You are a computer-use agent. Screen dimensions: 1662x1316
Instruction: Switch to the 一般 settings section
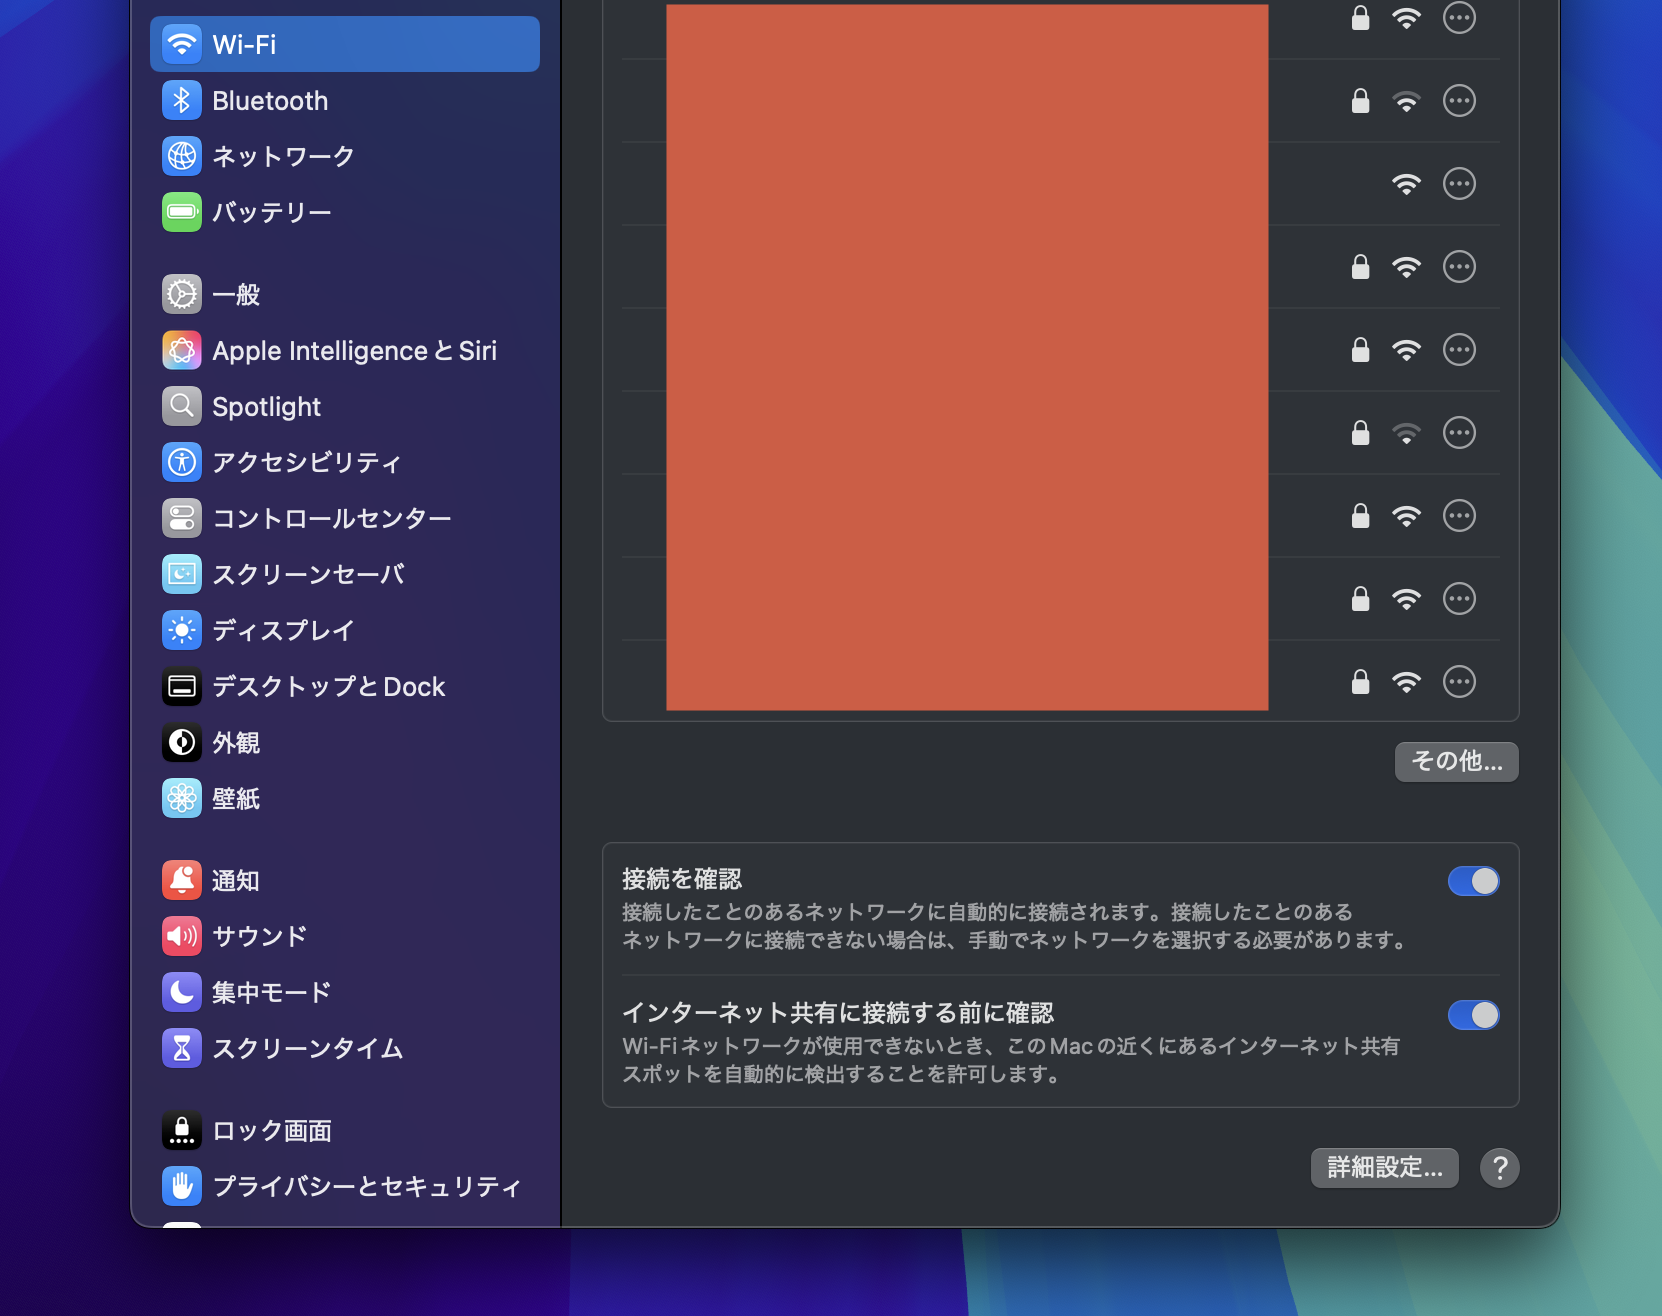click(x=181, y=294)
